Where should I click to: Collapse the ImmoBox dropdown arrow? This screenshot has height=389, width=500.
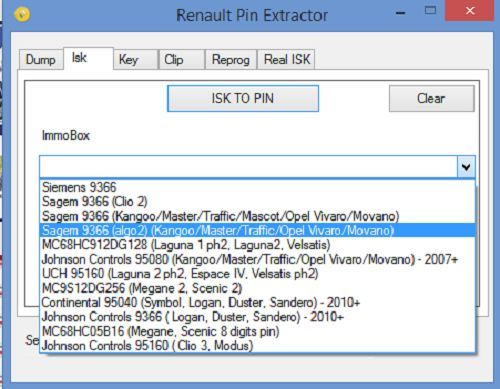tap(466, 166)
